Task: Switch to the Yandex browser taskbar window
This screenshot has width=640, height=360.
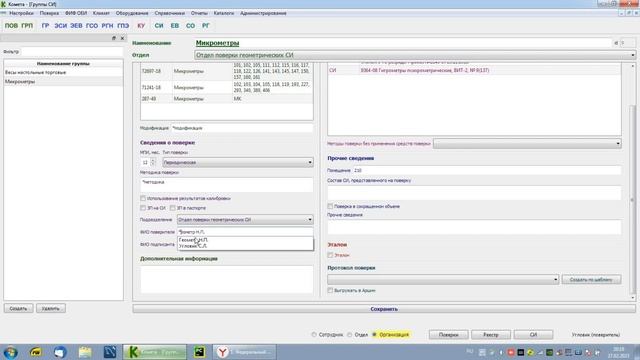Action: tap(244, 352)
